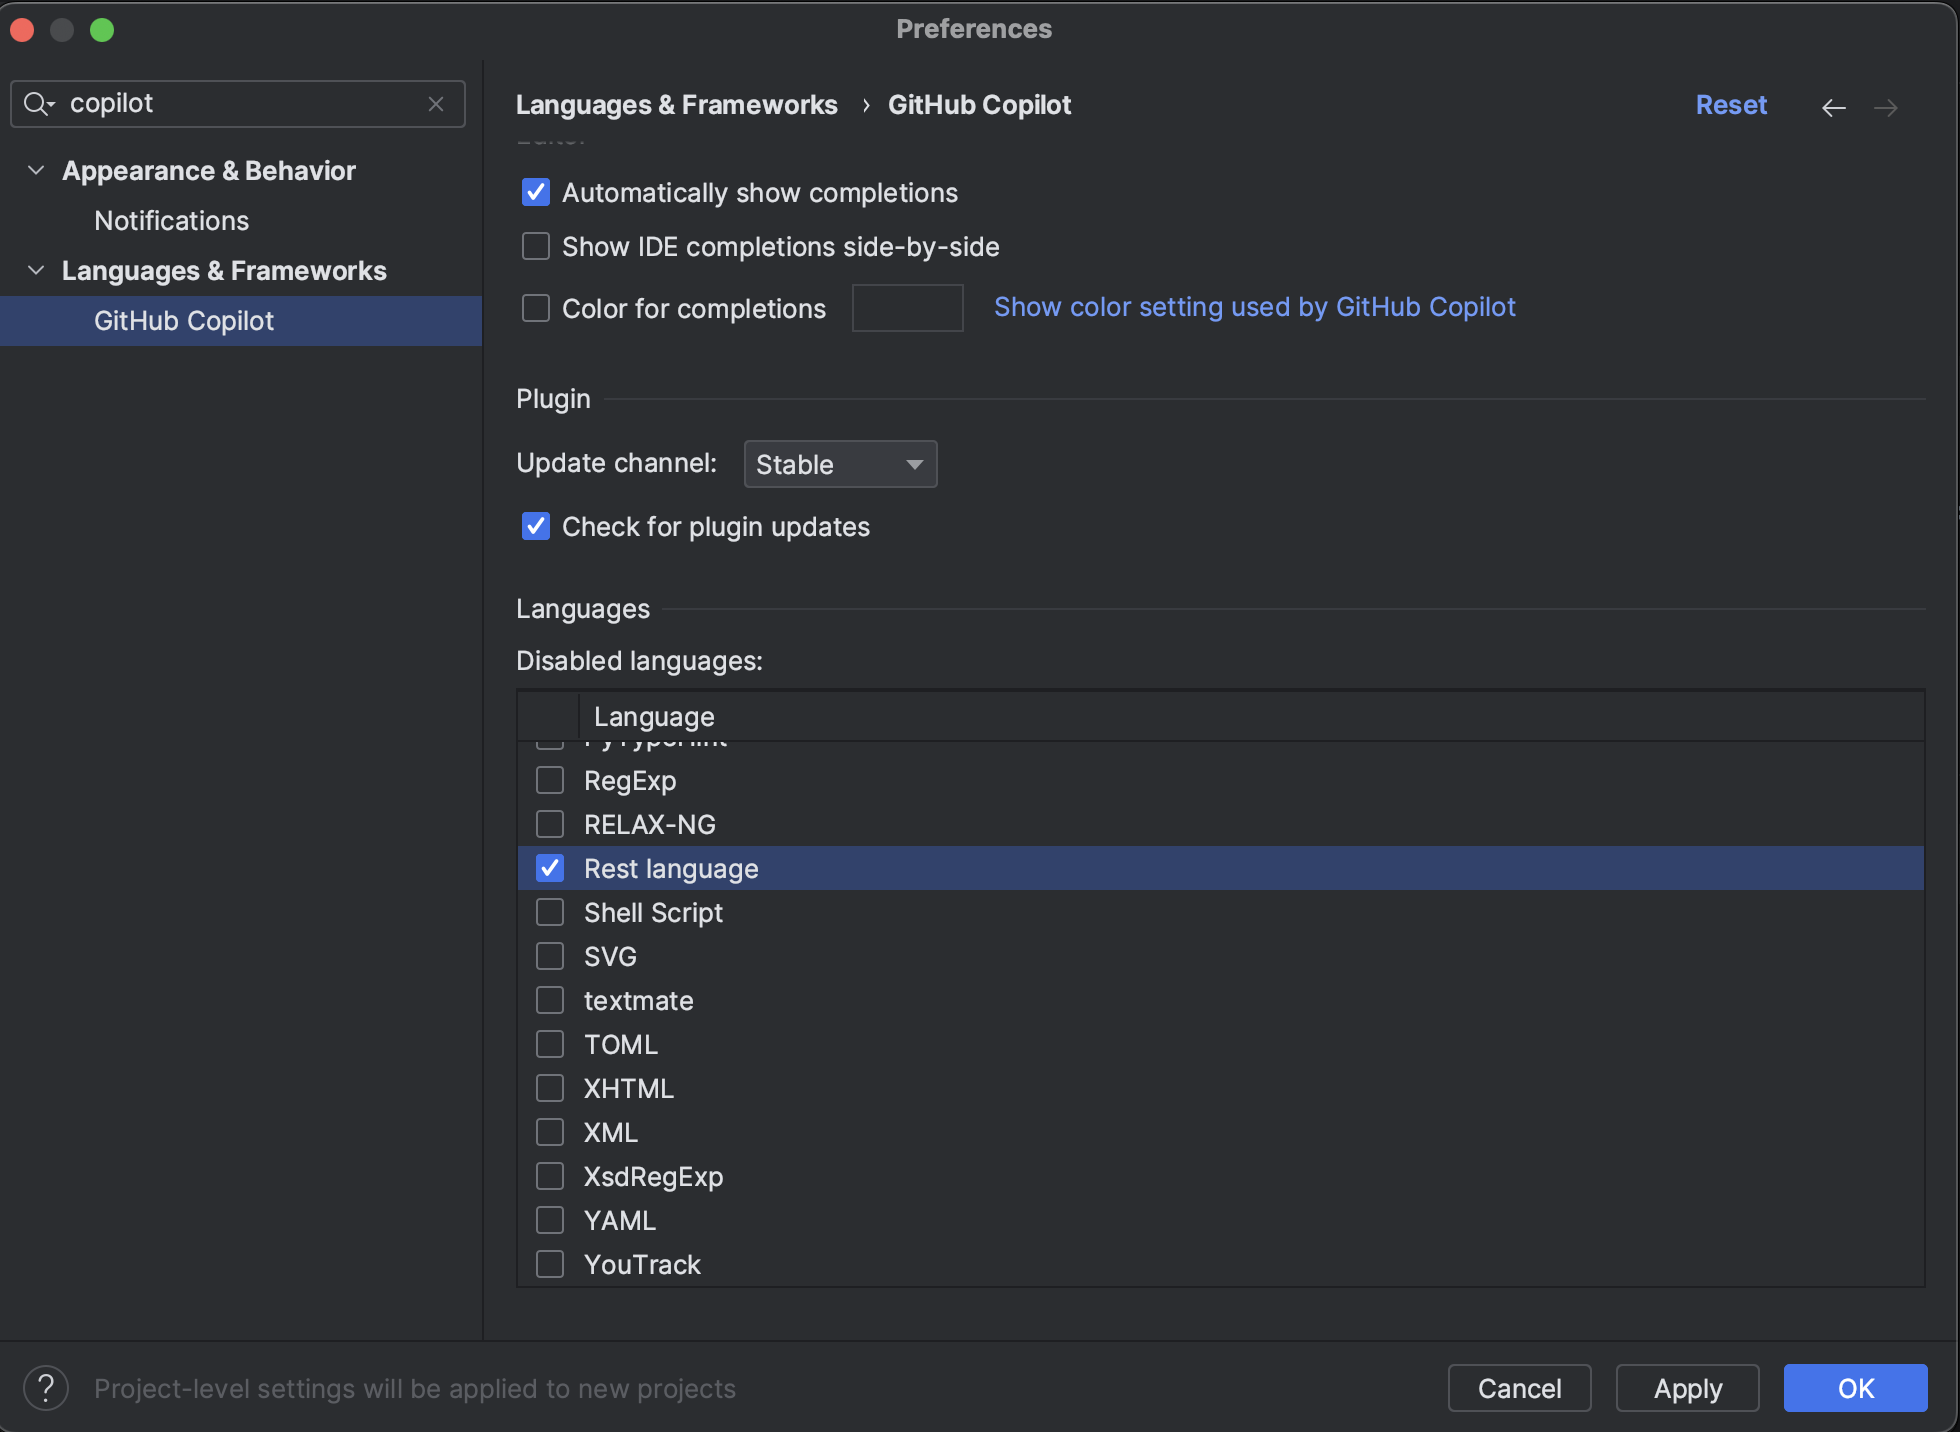Collapse the Appearance & Behavior section
Viewport: 1960px width, 1432px height.
click(35, 170)
